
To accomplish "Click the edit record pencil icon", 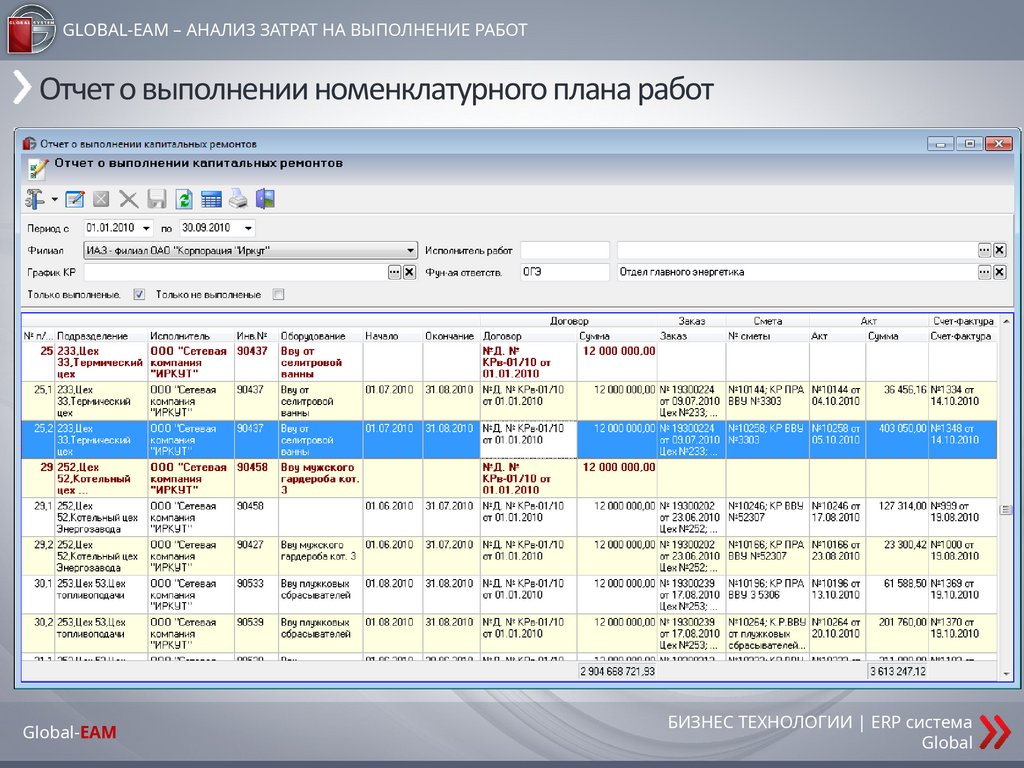I will (x=75, y=199).
